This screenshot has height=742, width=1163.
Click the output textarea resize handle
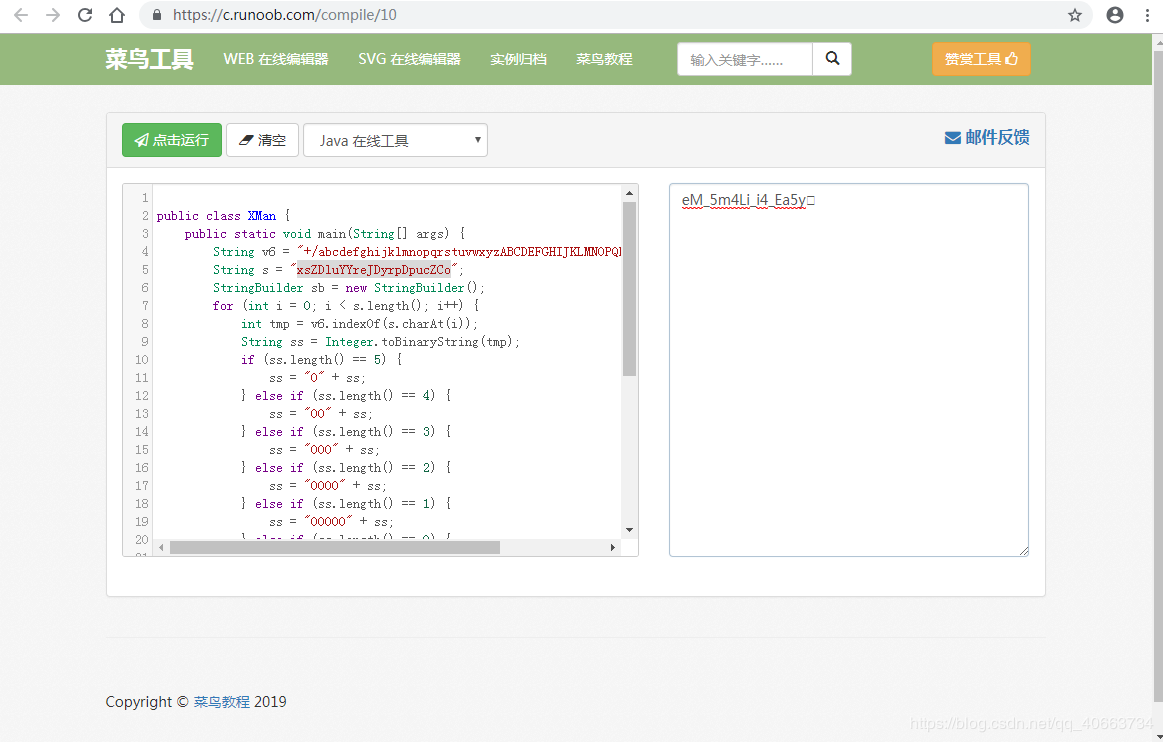point(1024,551)
